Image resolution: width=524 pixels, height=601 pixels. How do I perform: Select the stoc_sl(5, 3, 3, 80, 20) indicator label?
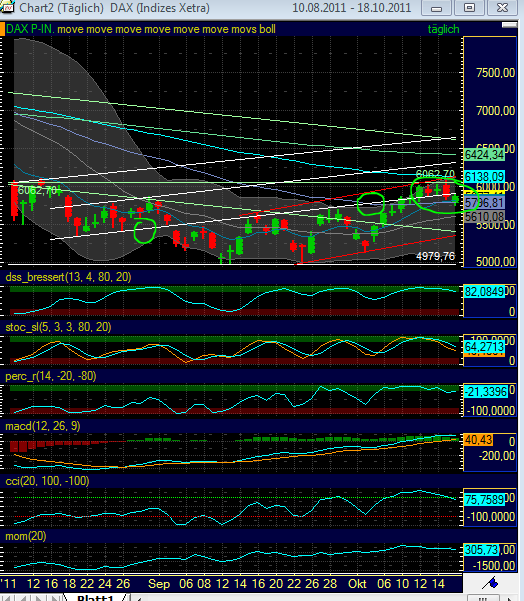[58, 327]
